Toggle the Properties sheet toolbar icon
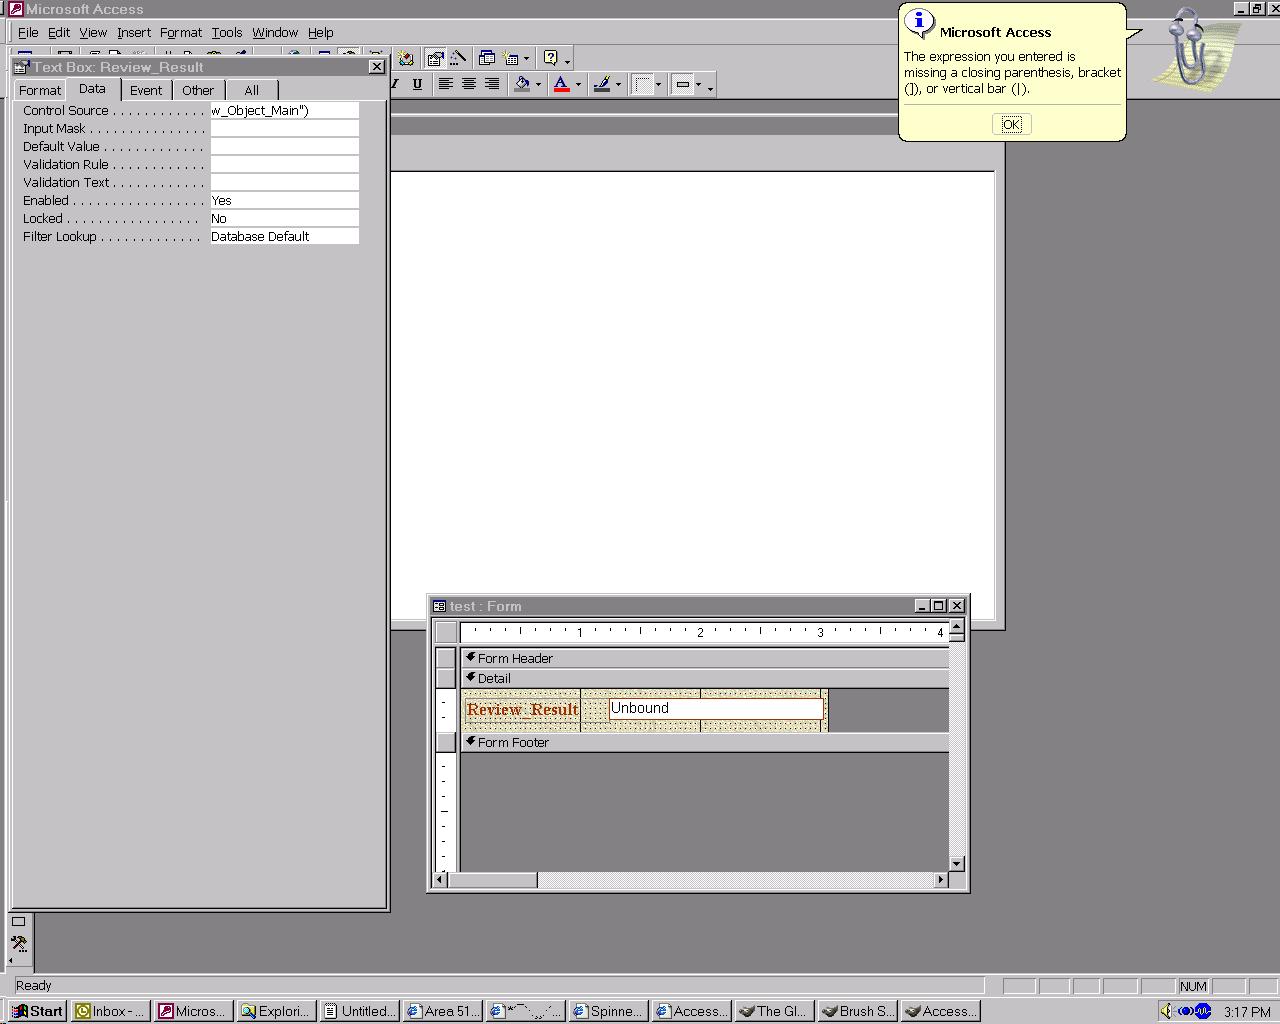Viewport: 1280px width, 1024px height. tap(435, 59)
